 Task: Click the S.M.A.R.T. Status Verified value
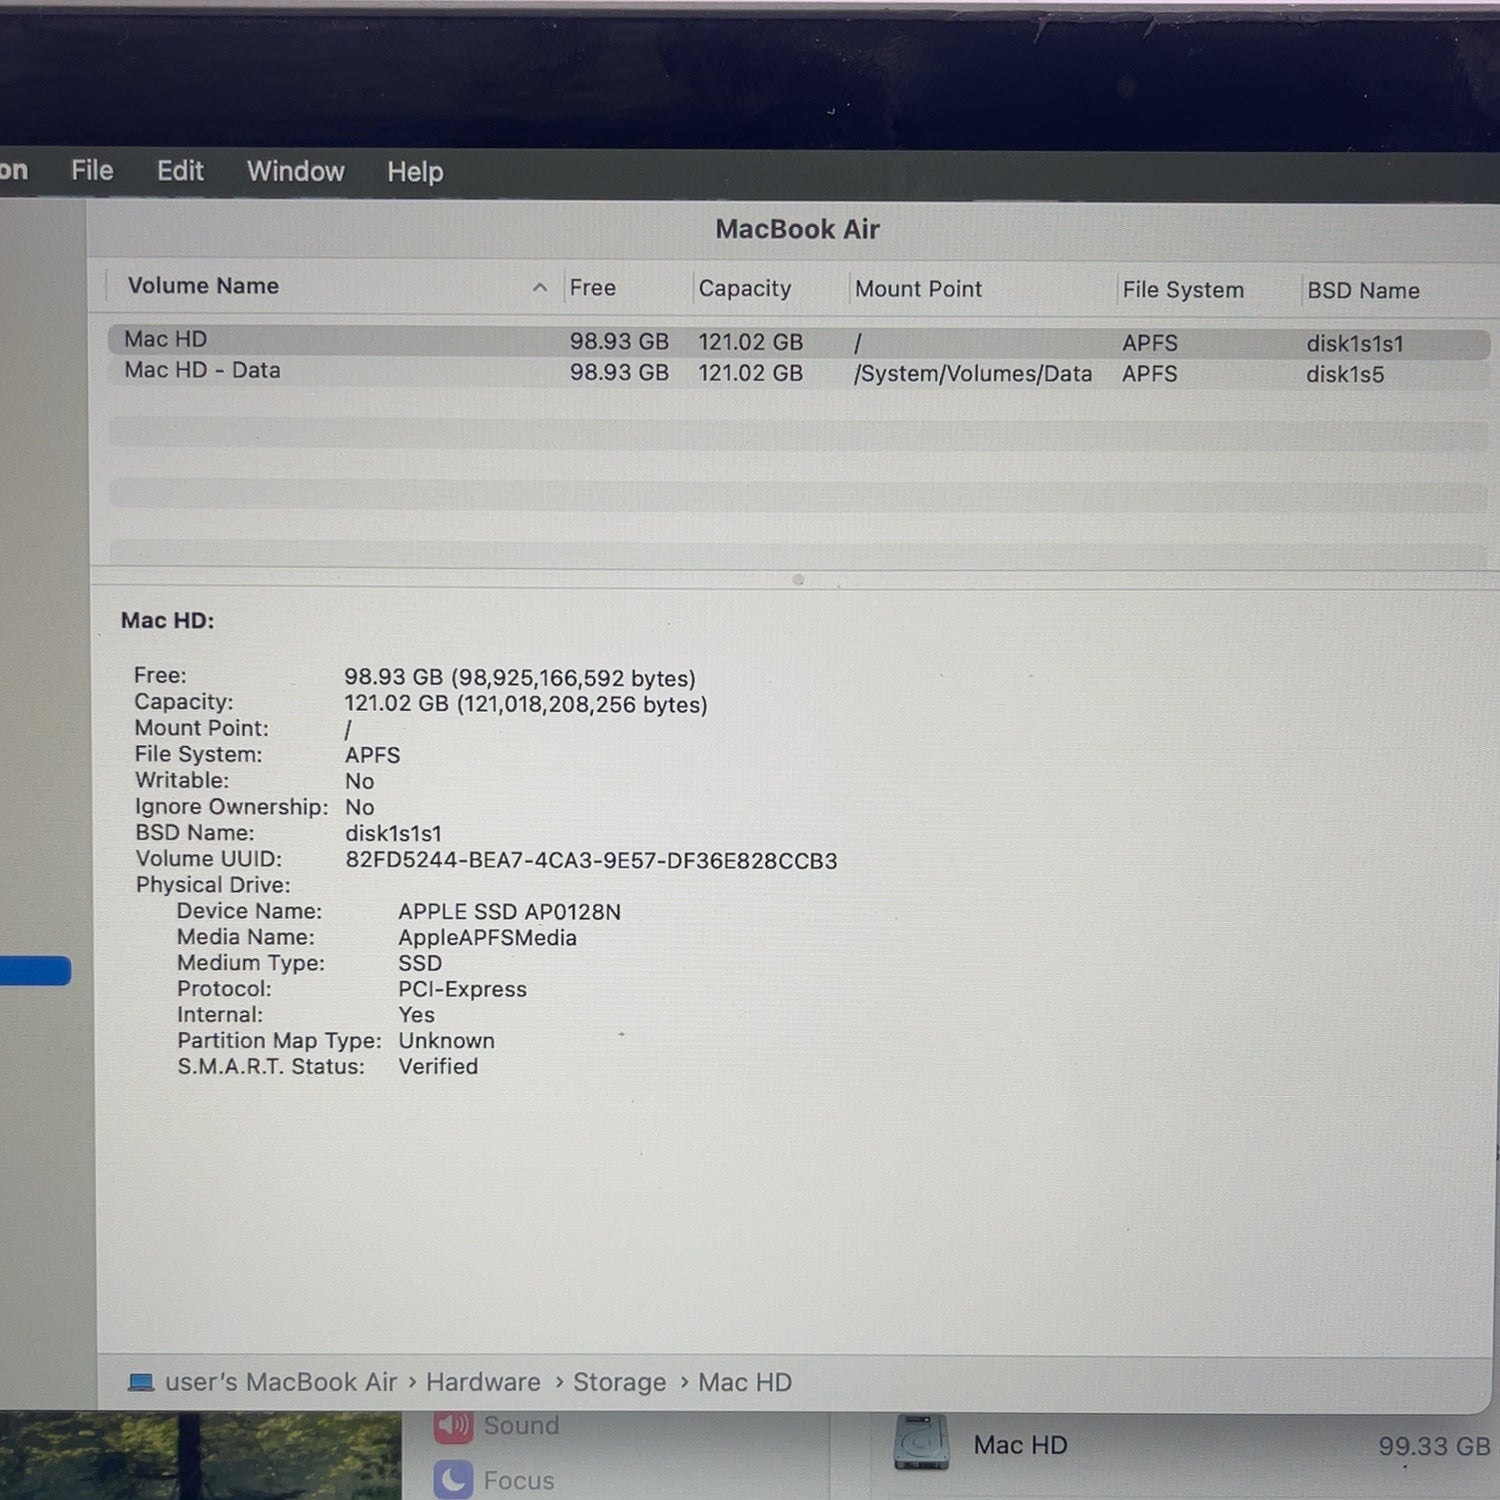438,1067
